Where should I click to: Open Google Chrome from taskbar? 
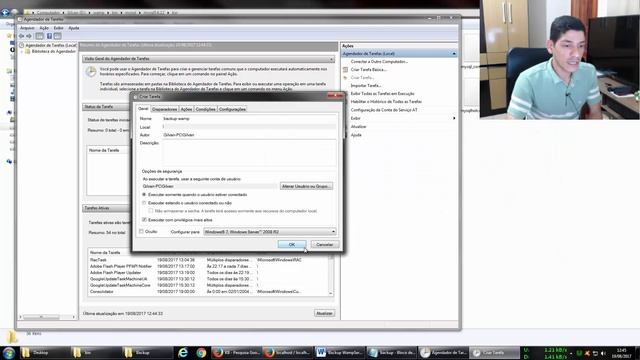pyautogui.click(x=201, y=353)
